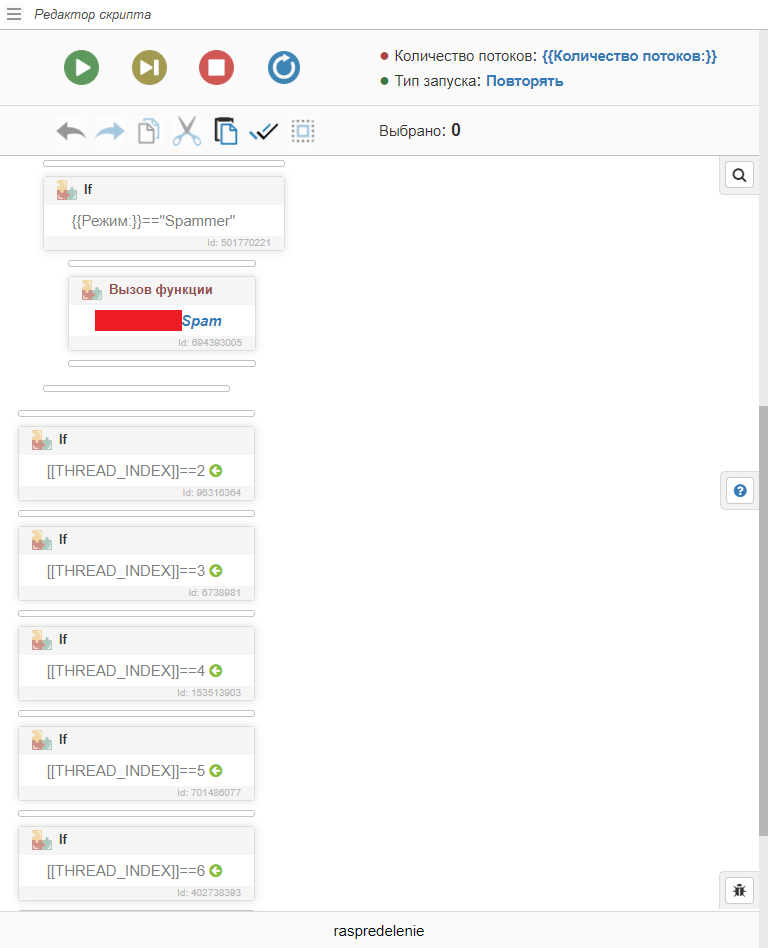
Task: Open search with magnifier button
Action: tap(739, 175)
